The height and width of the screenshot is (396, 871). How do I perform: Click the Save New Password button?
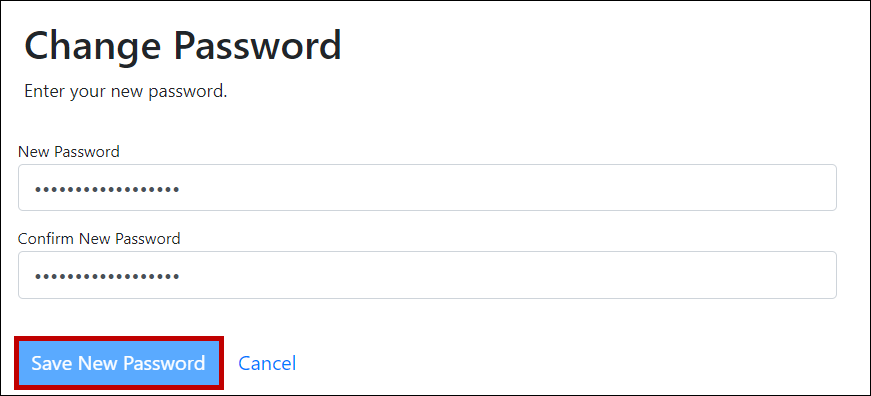[118, 363]
